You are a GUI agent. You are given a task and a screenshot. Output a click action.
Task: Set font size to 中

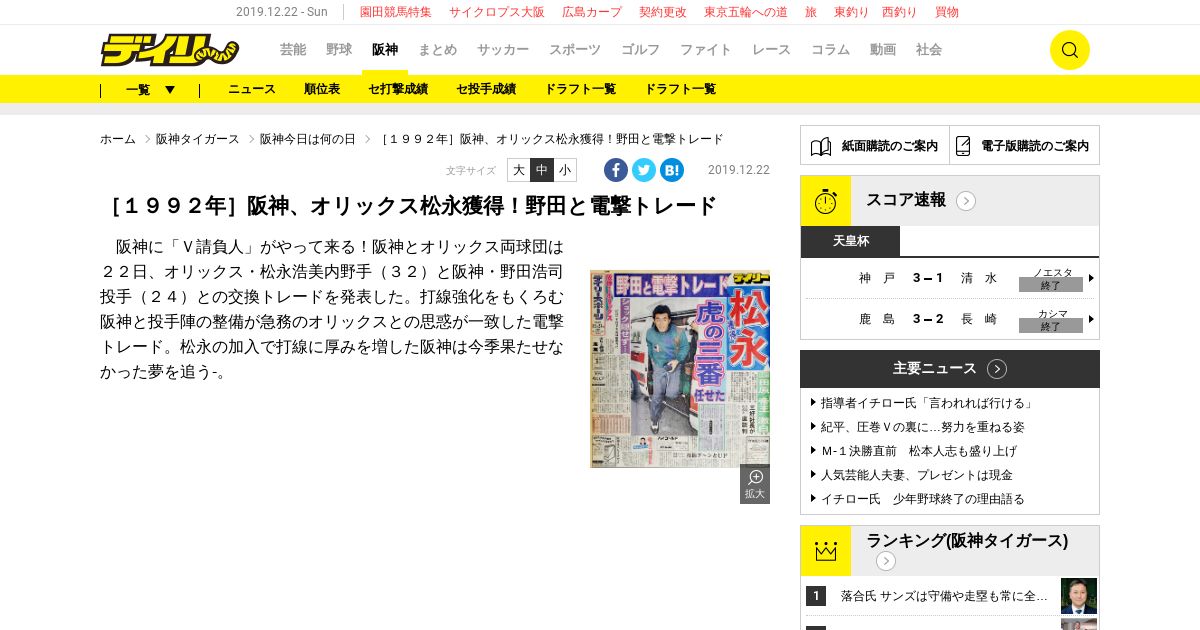542,170
